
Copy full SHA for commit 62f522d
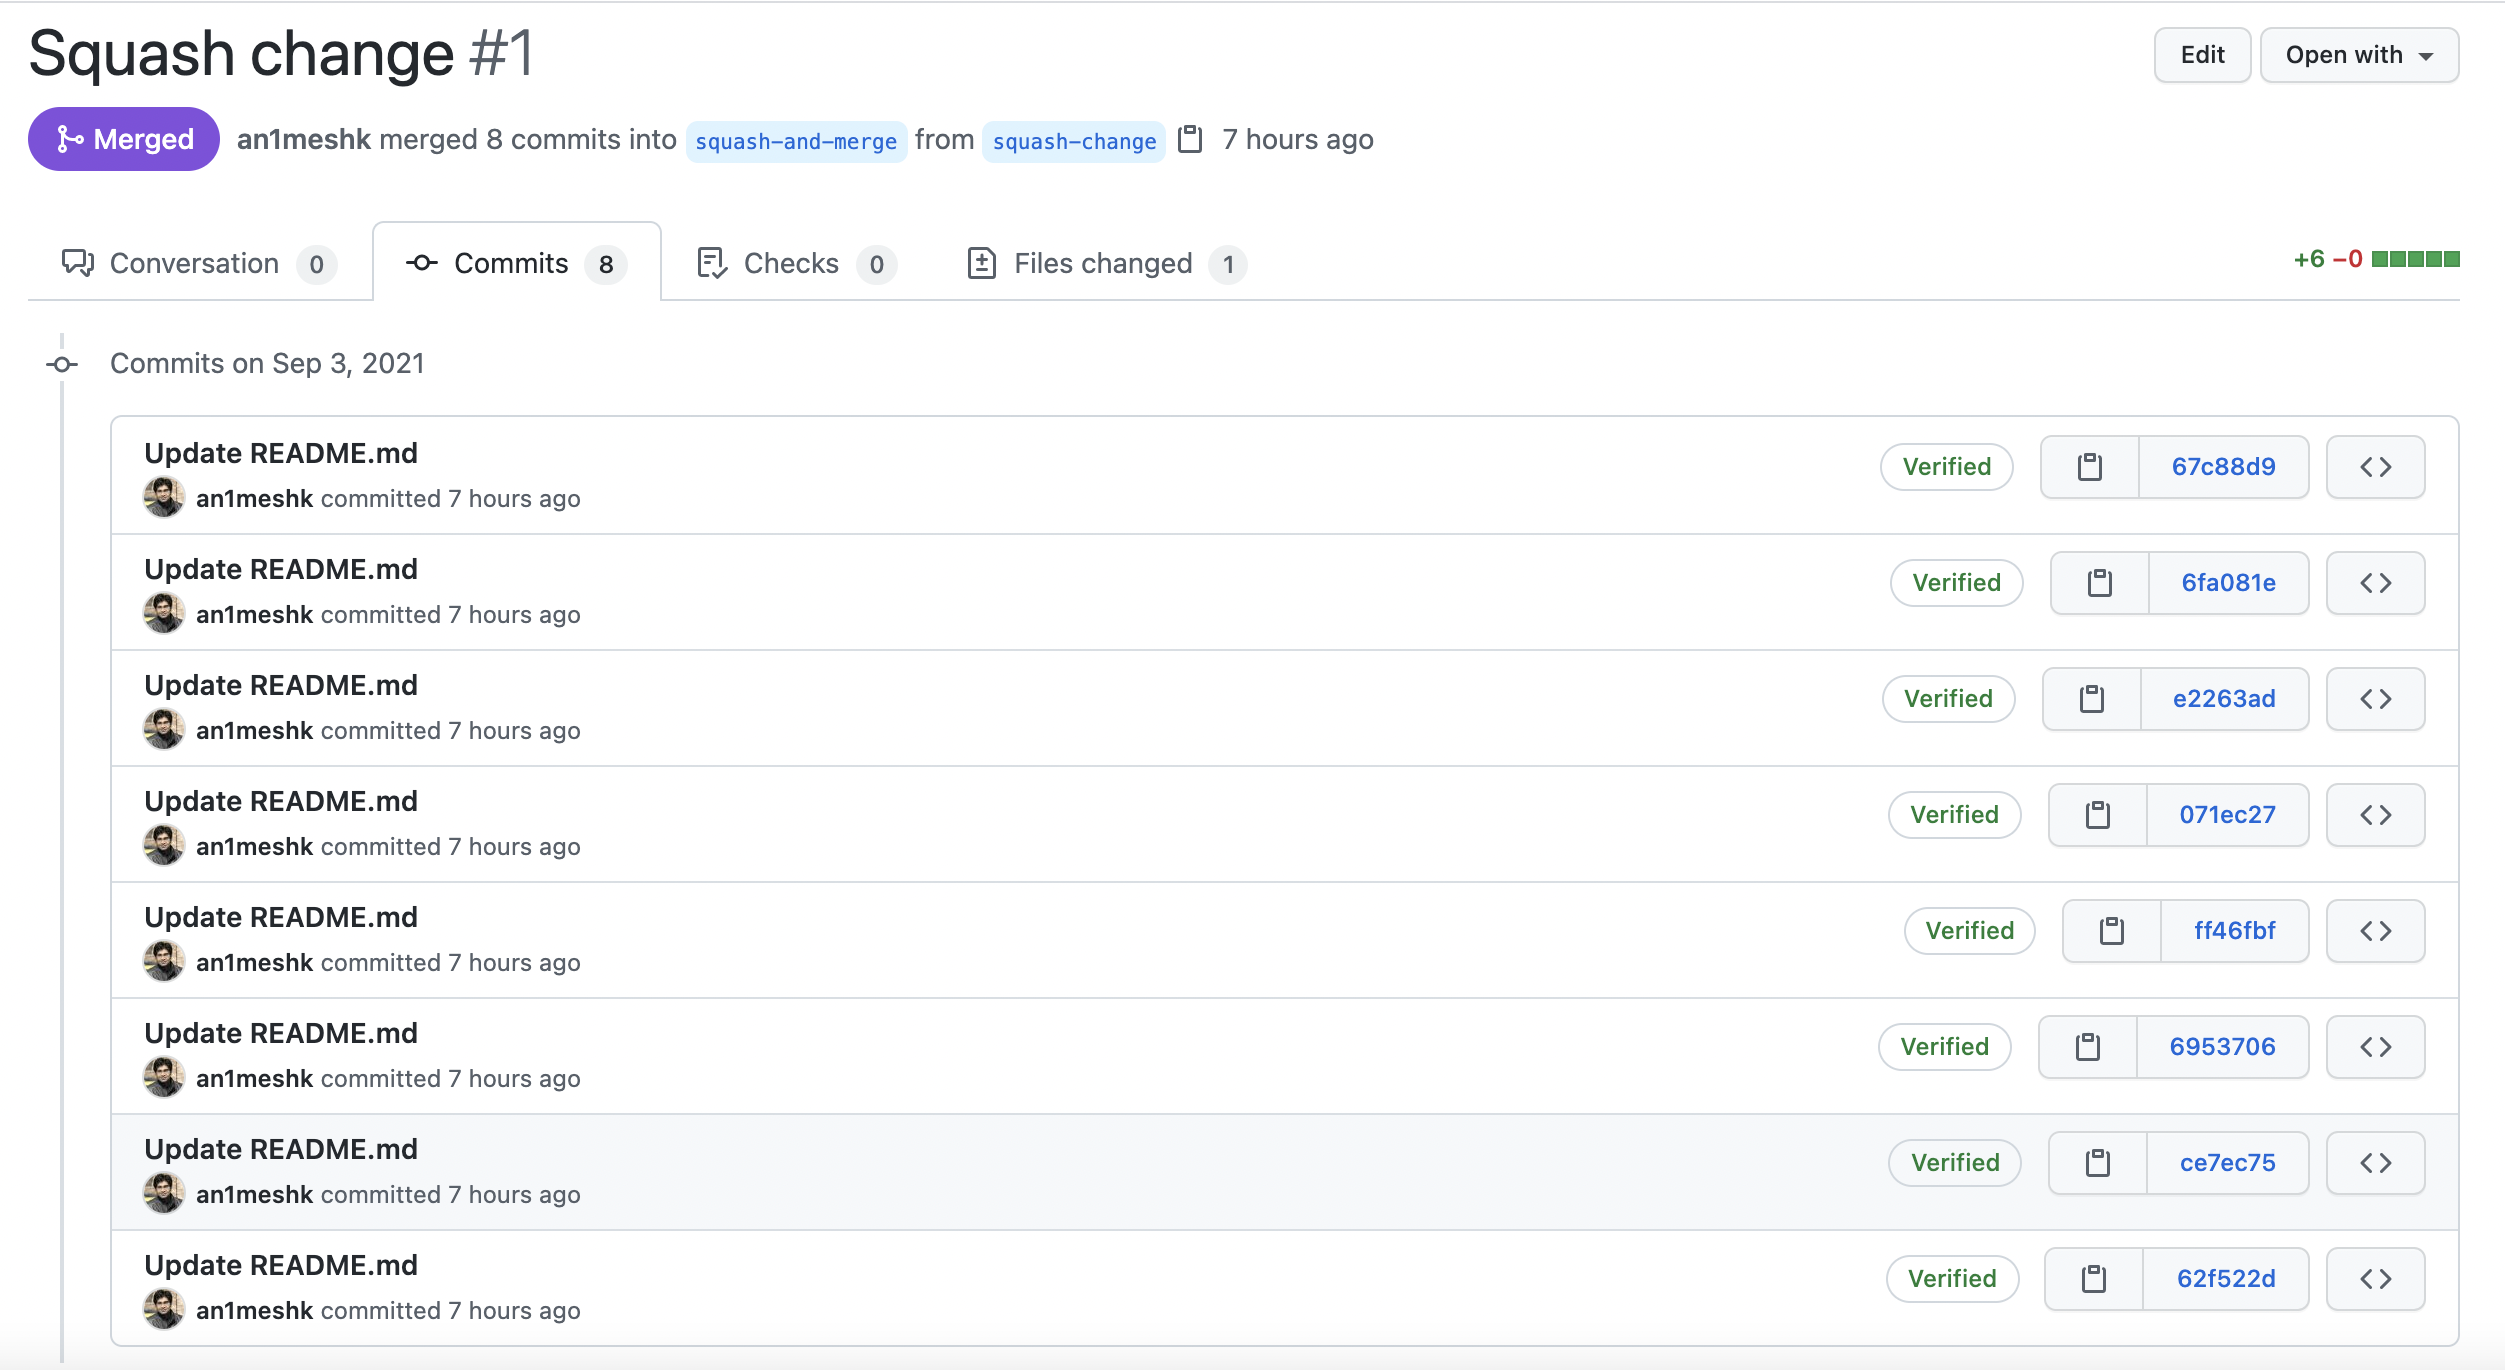pos(2093,1279)
